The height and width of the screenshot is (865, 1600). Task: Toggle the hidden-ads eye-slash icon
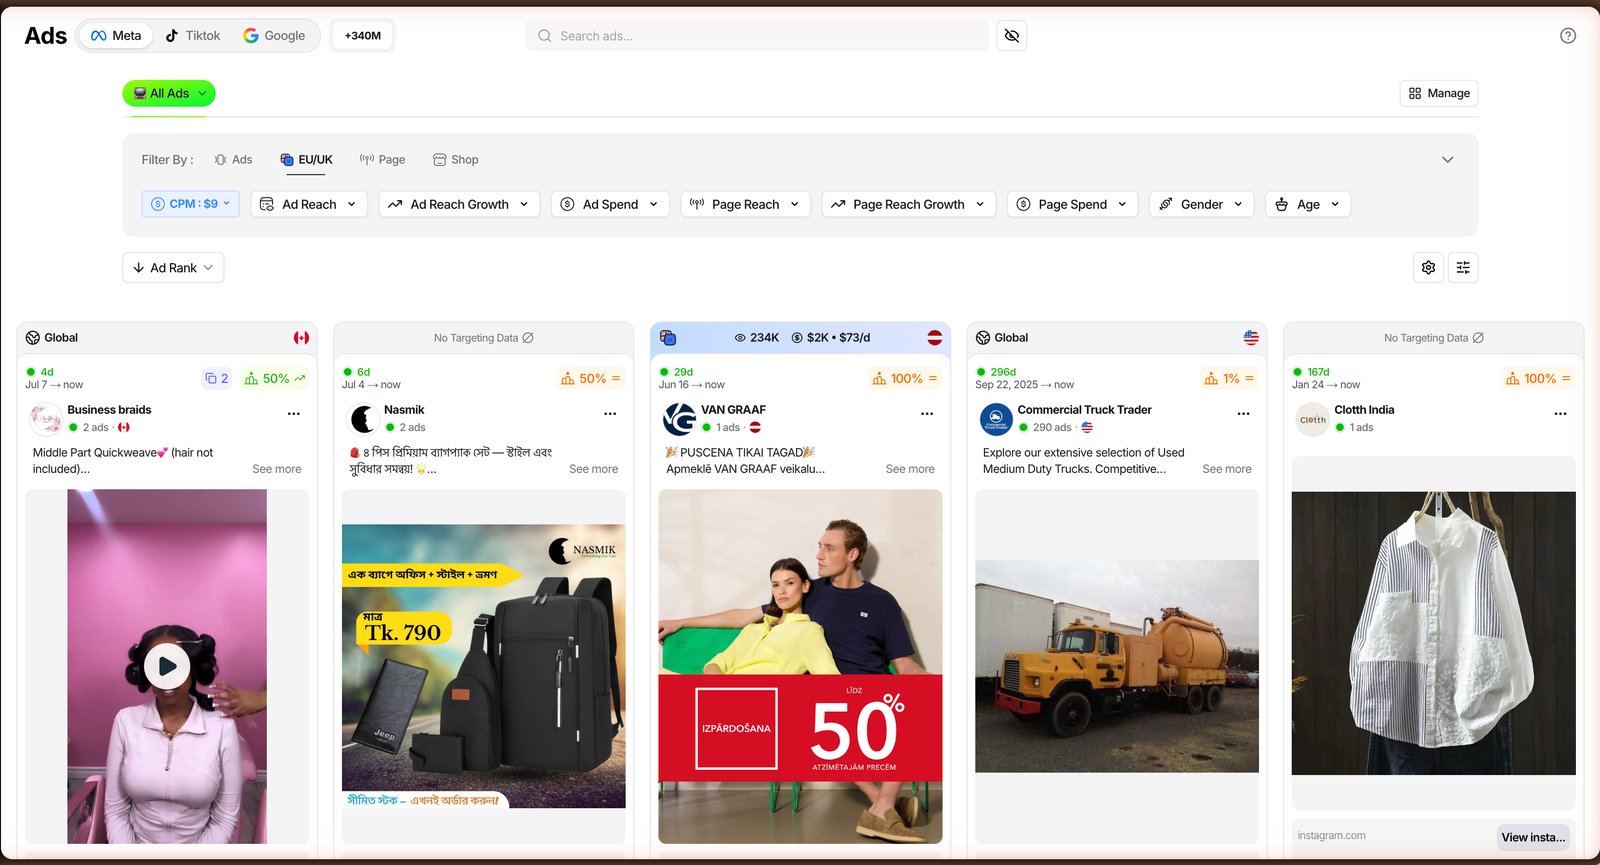coord(1011,36)
